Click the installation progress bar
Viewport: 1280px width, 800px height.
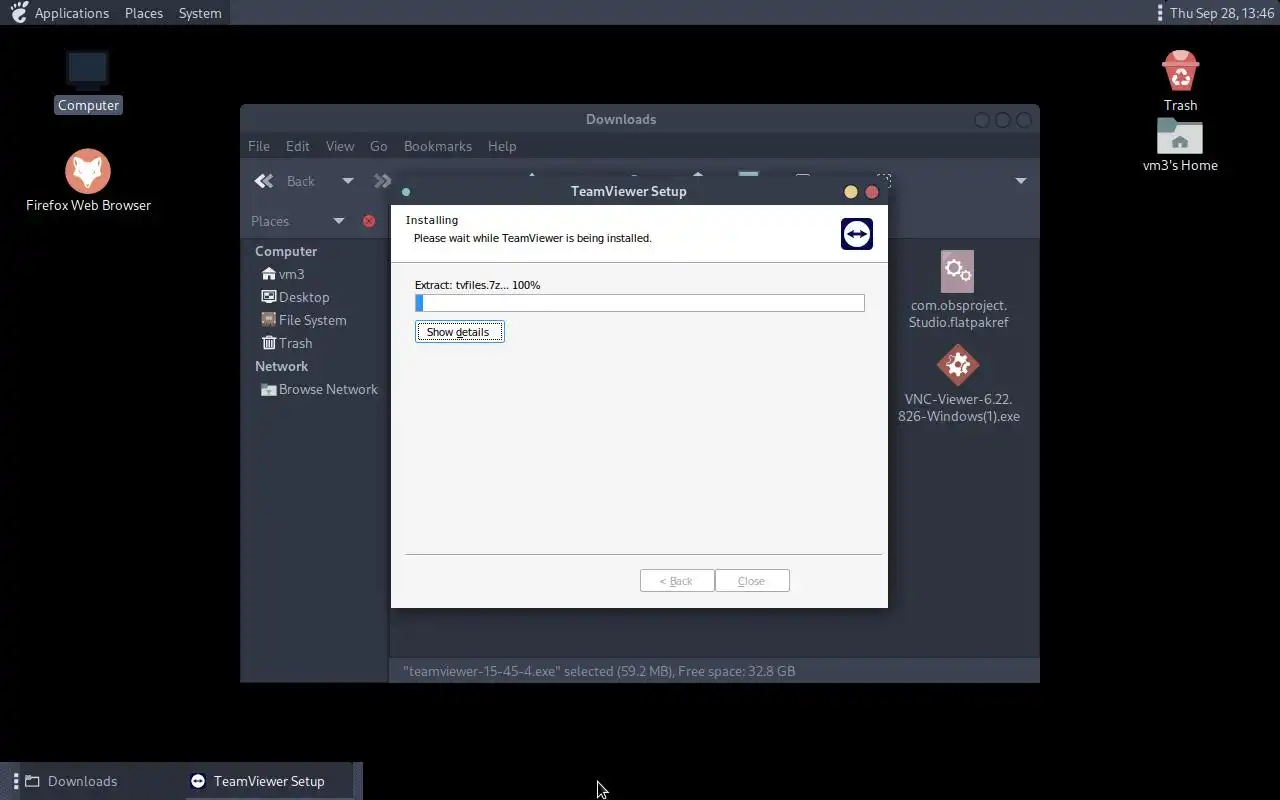point(640,303)
